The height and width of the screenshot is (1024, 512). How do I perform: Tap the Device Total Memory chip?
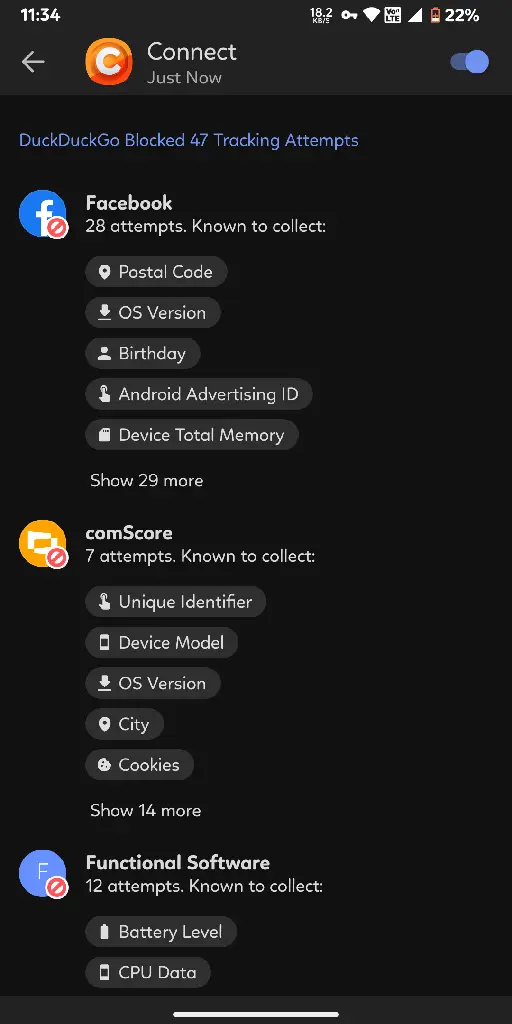191,435
